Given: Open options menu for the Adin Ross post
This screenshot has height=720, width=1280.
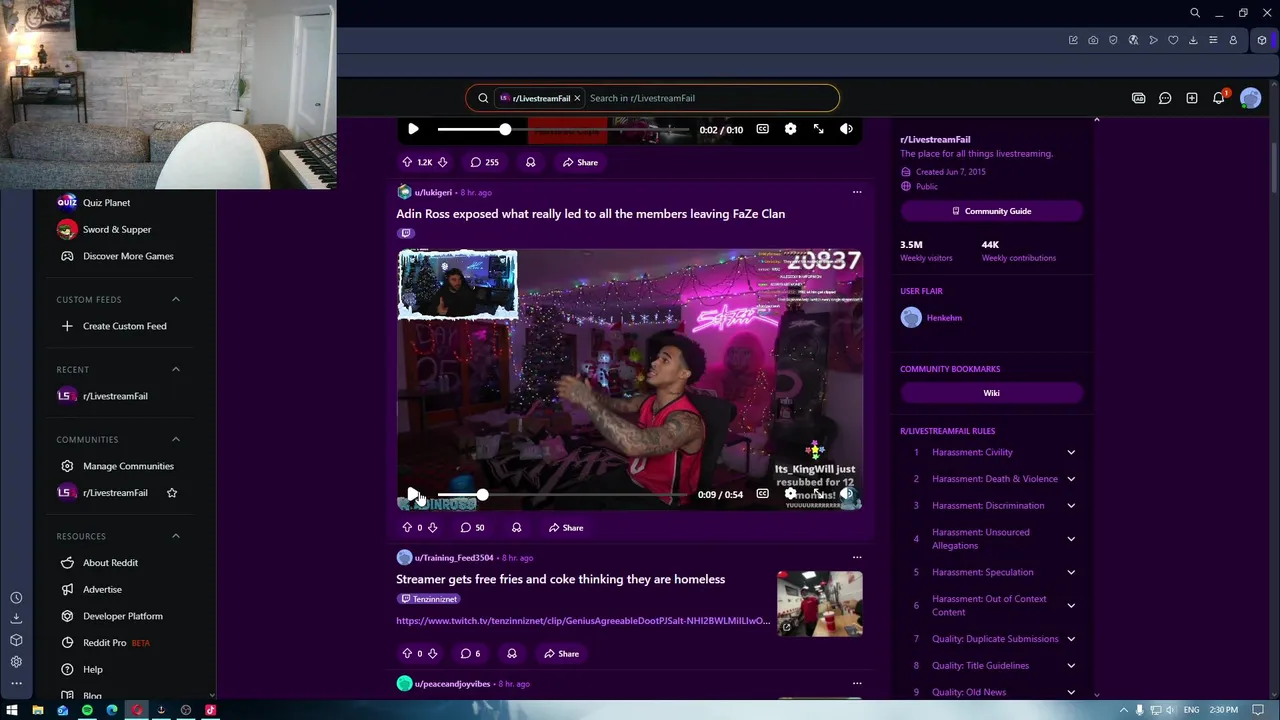Looking at the screenshot, I should pos(857,192).
